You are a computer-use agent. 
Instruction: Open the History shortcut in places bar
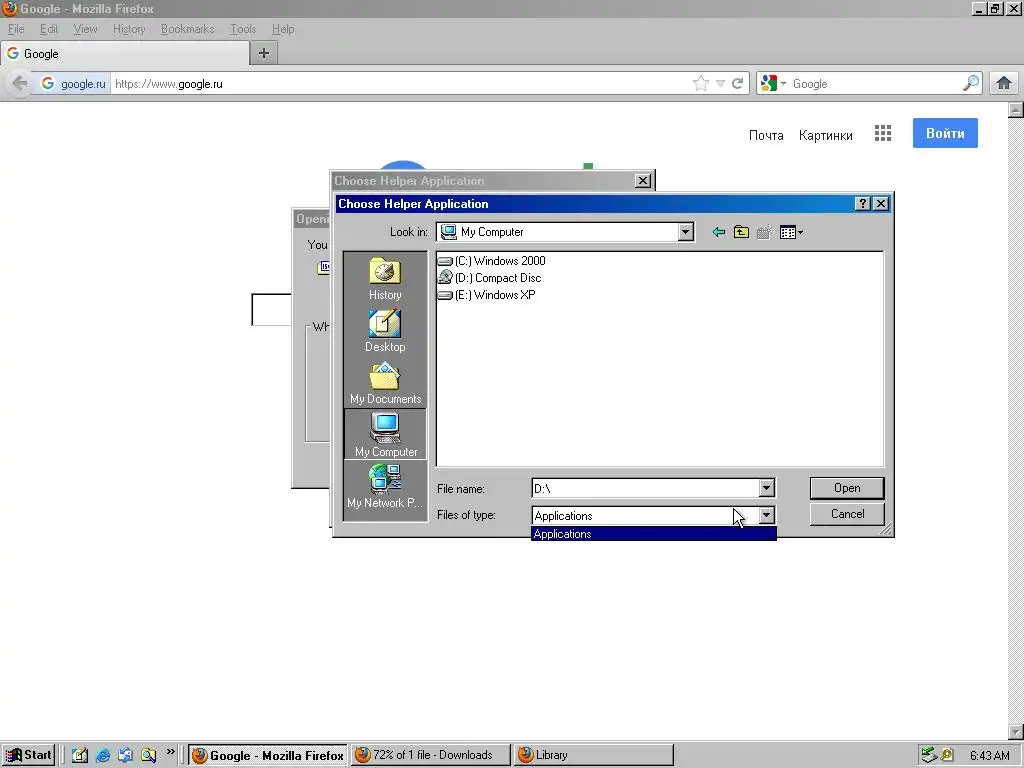tap(385, 279)
